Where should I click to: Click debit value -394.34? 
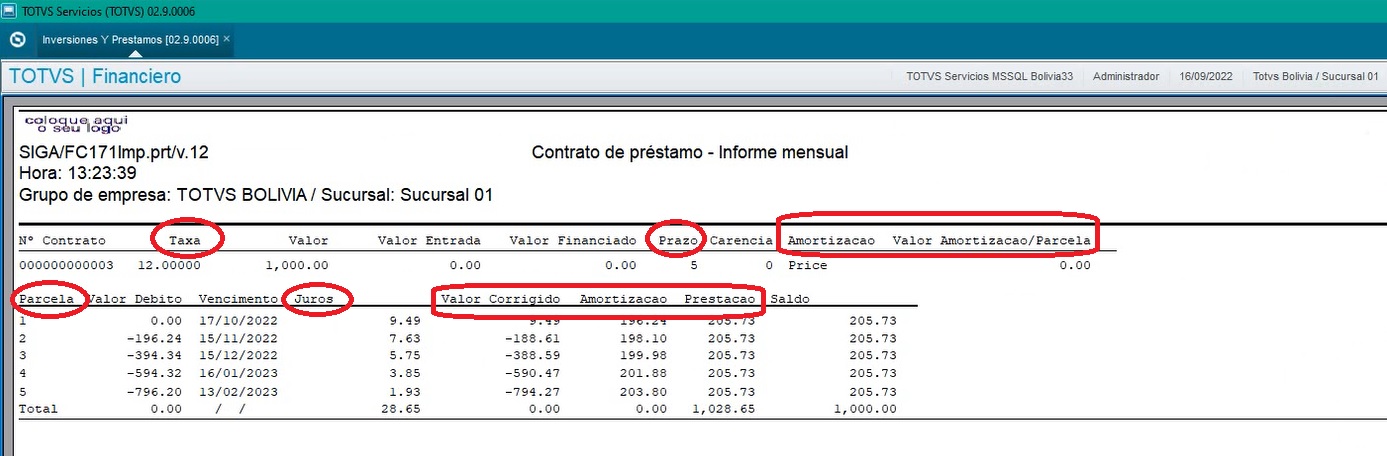pos(153,356)
